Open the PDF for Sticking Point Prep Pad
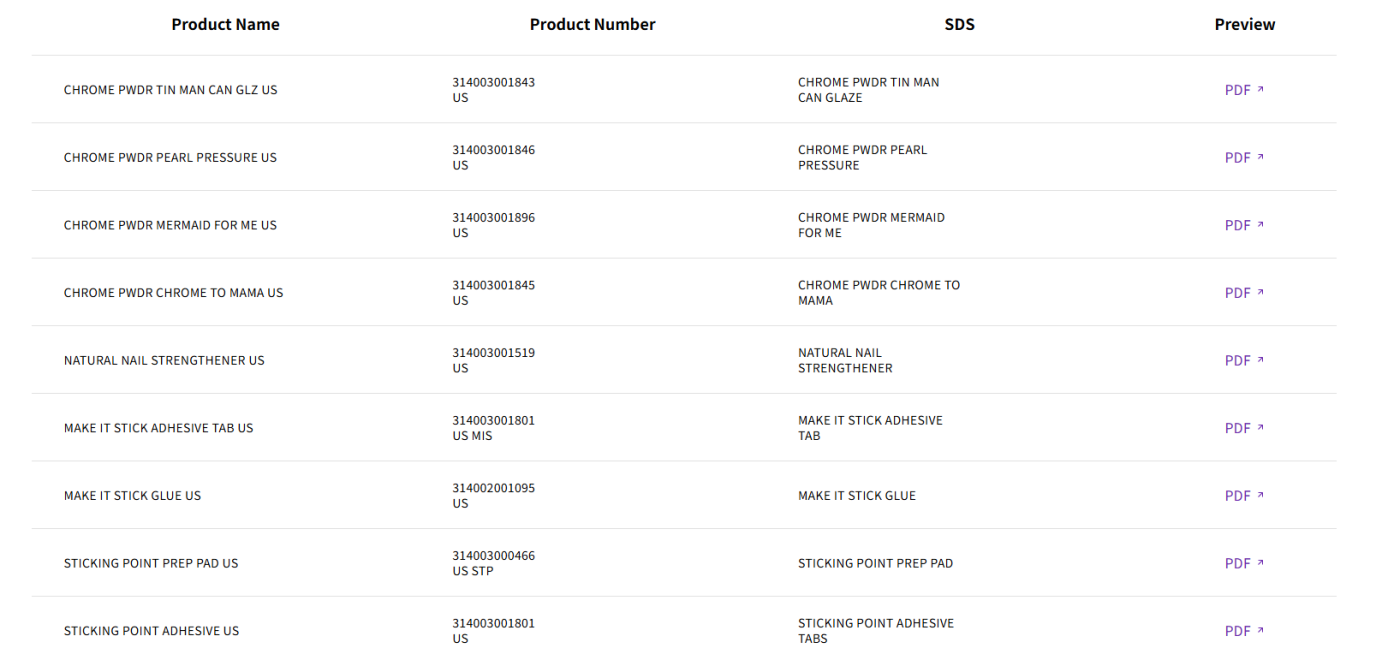 click(1243, 563)
